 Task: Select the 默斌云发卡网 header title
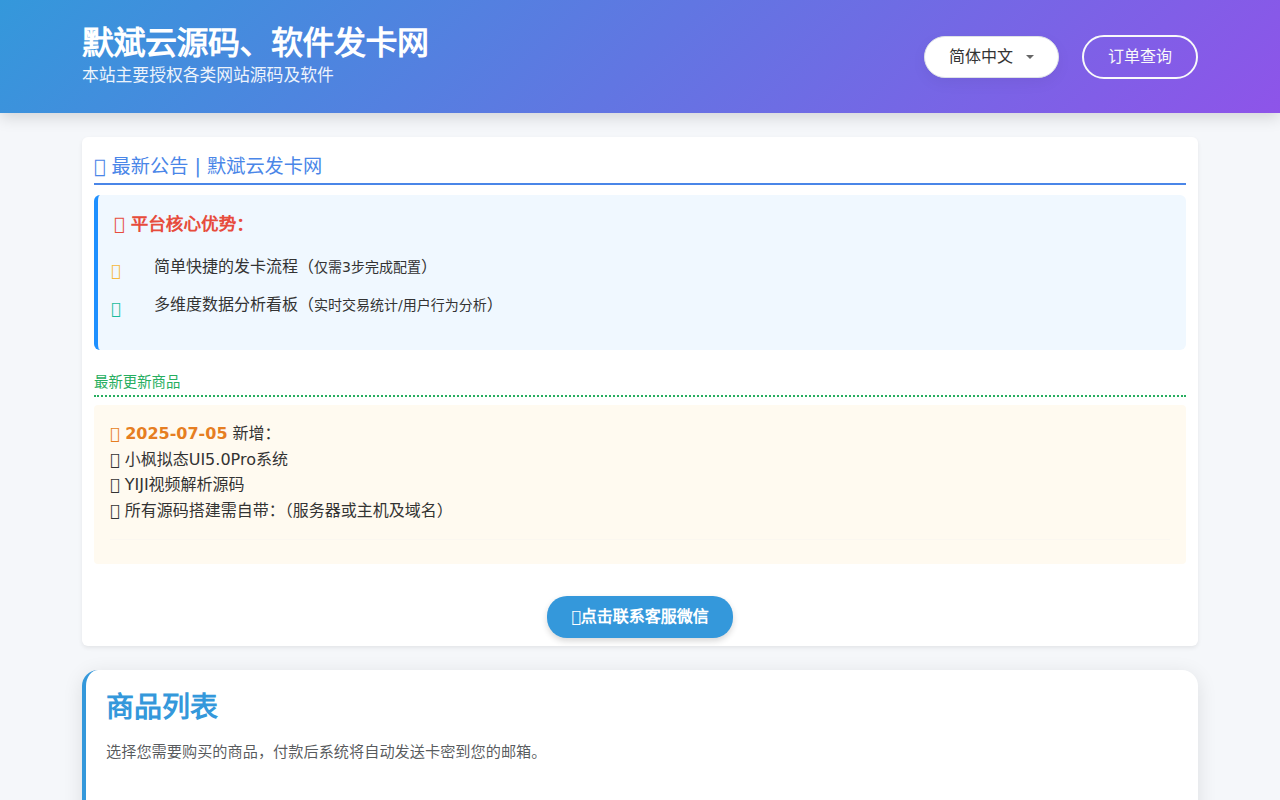click(262, 167)
